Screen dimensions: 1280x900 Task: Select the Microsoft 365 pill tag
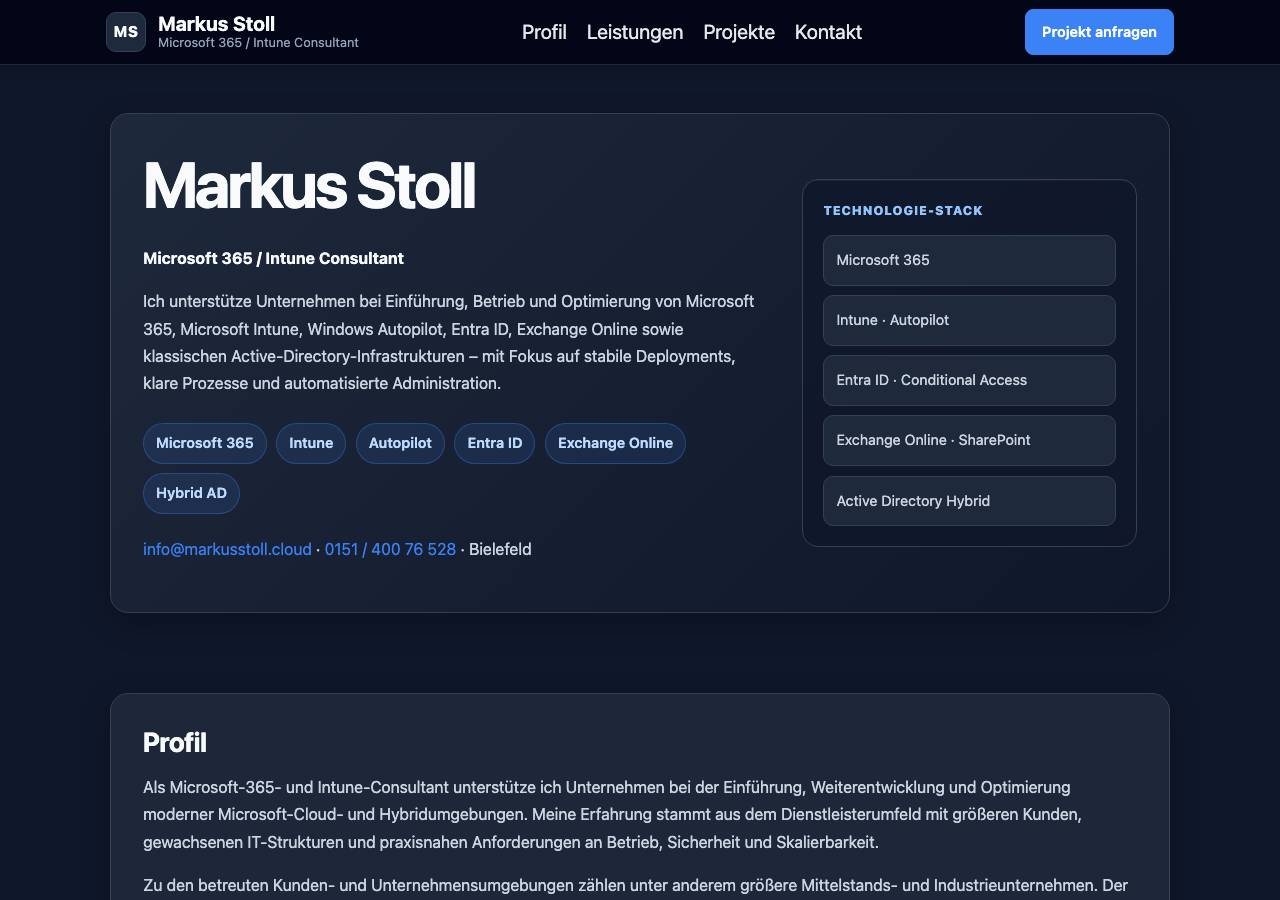[x=205, y=443]
